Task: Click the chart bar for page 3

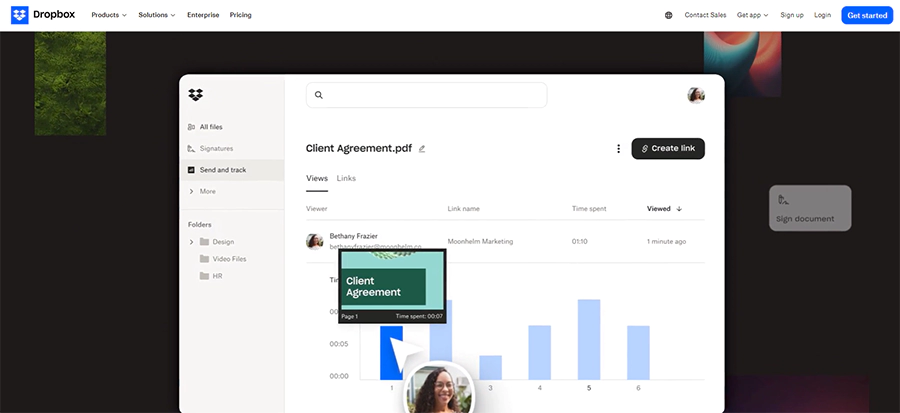Action: point(490,368)
